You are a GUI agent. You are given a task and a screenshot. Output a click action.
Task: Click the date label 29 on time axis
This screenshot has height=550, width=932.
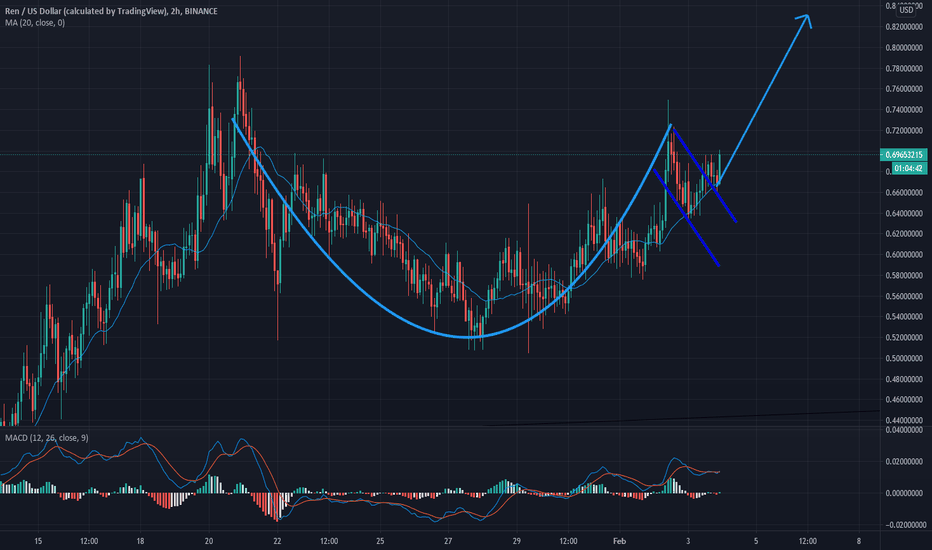(x=517, y=541)
